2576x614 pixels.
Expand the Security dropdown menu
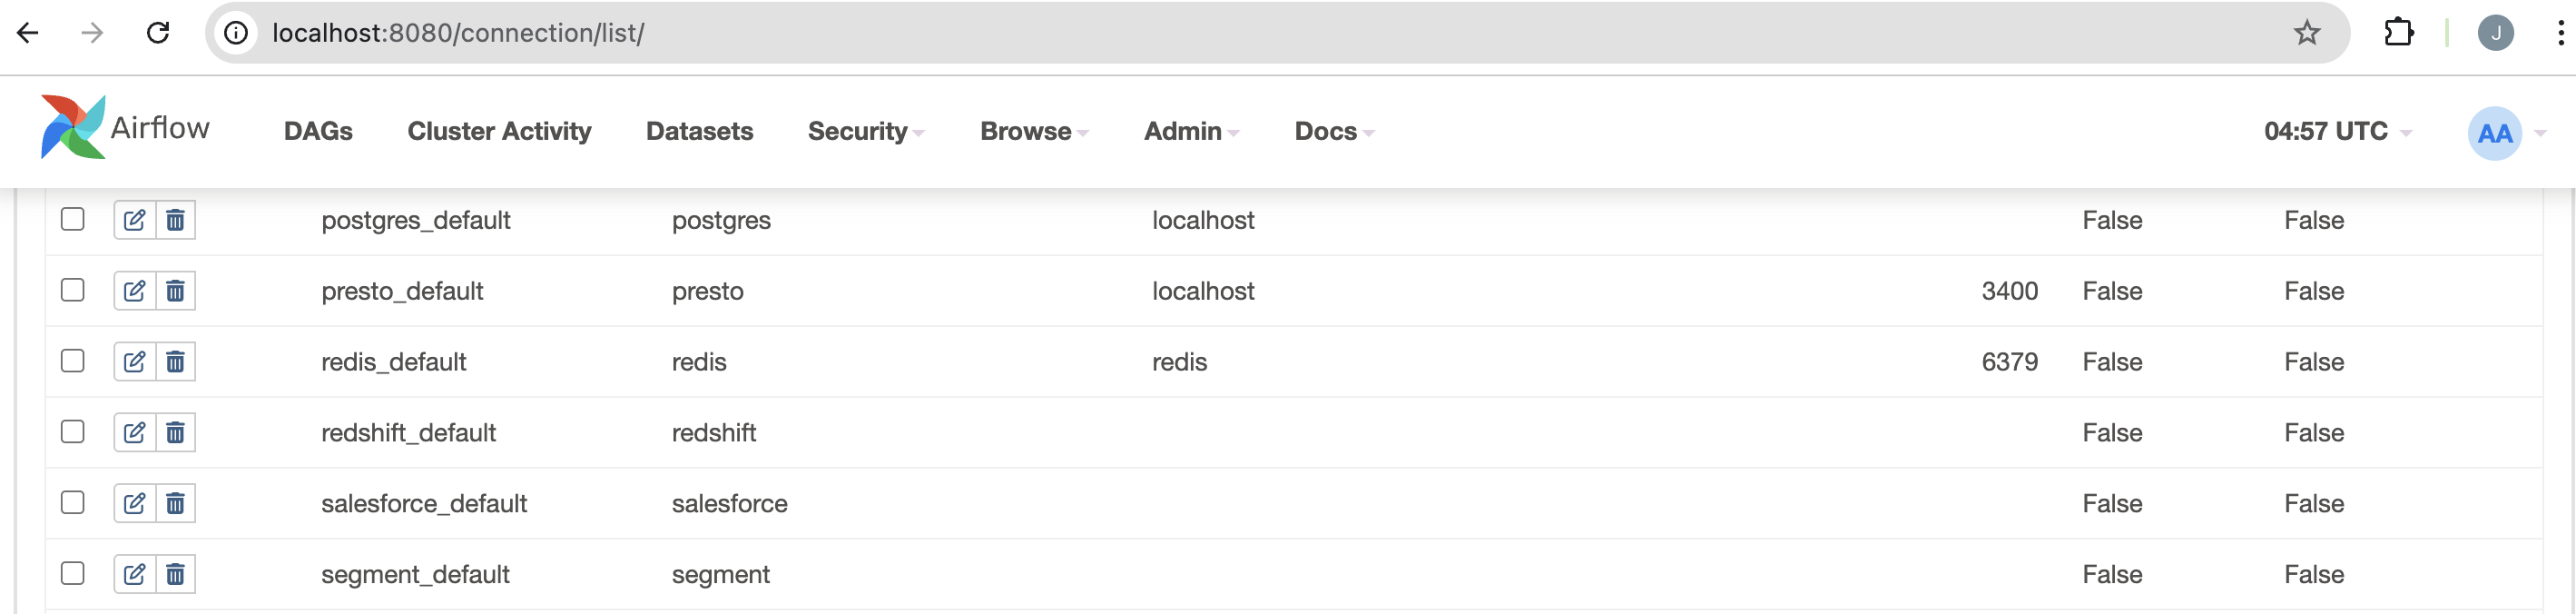(x=866, y=131)
